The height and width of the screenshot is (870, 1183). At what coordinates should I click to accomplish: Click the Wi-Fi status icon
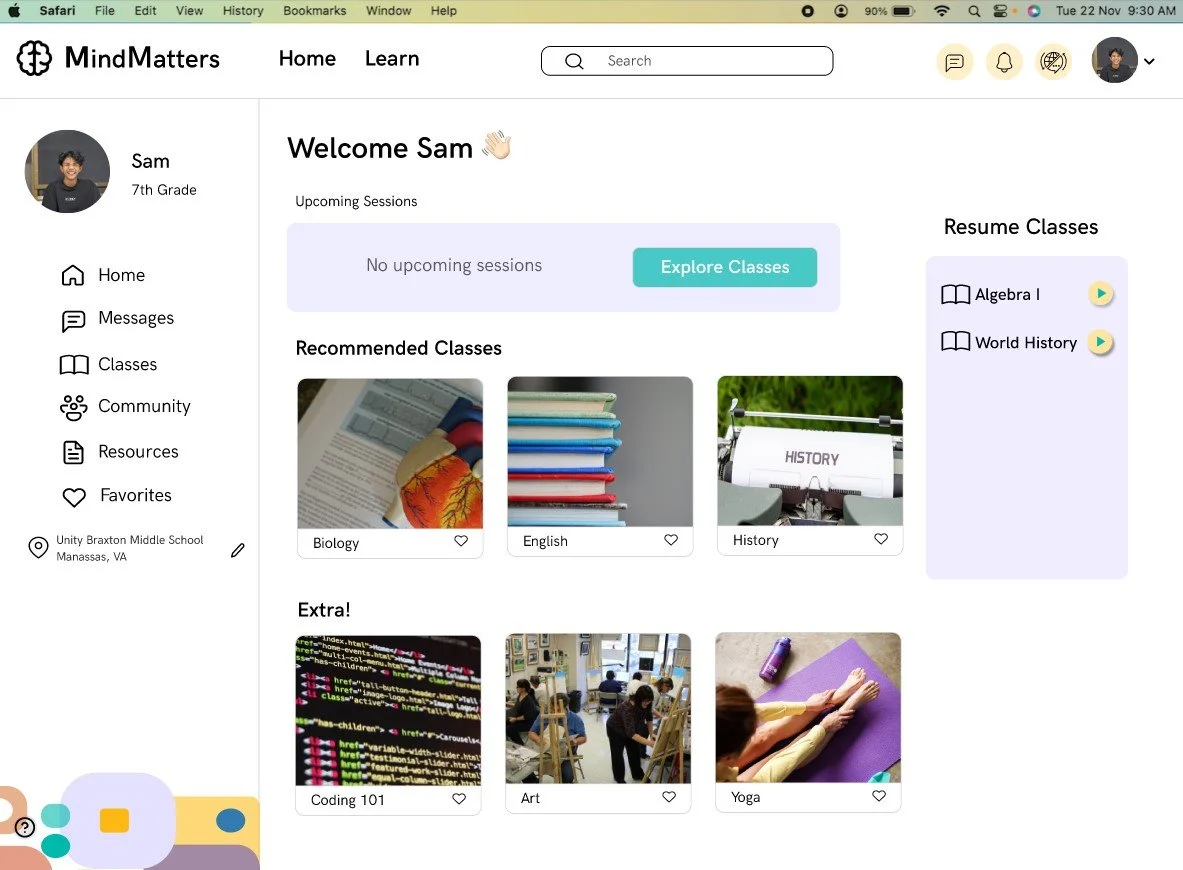(942, 11)
